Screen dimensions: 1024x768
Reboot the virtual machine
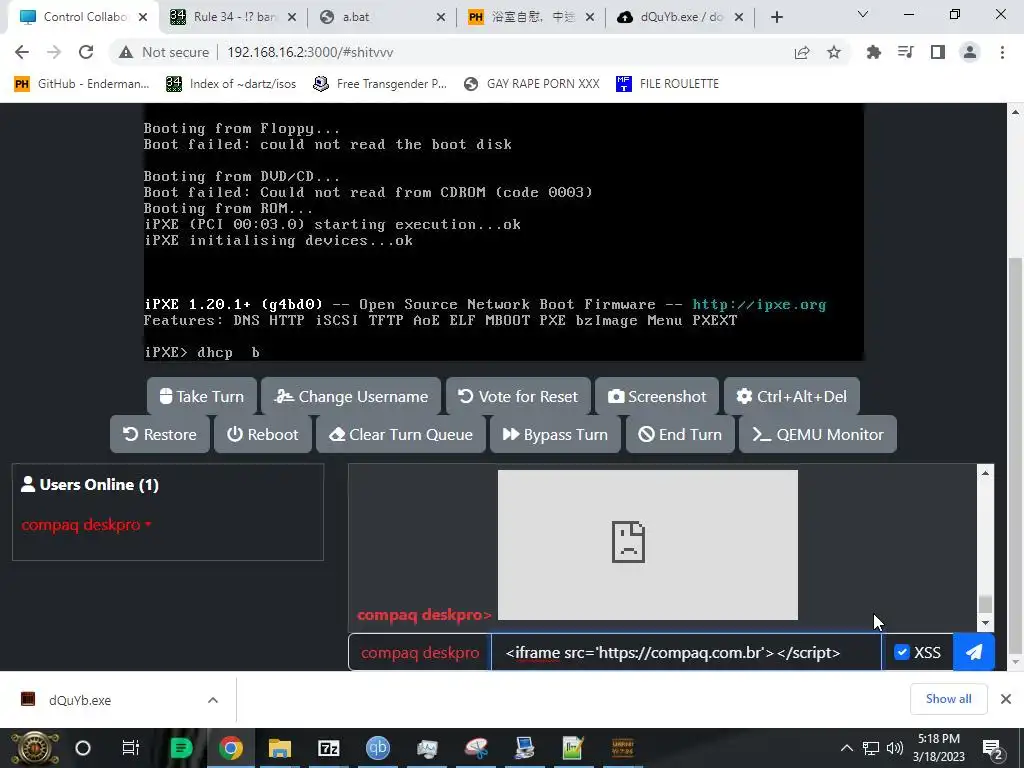[x=263, y=434]
